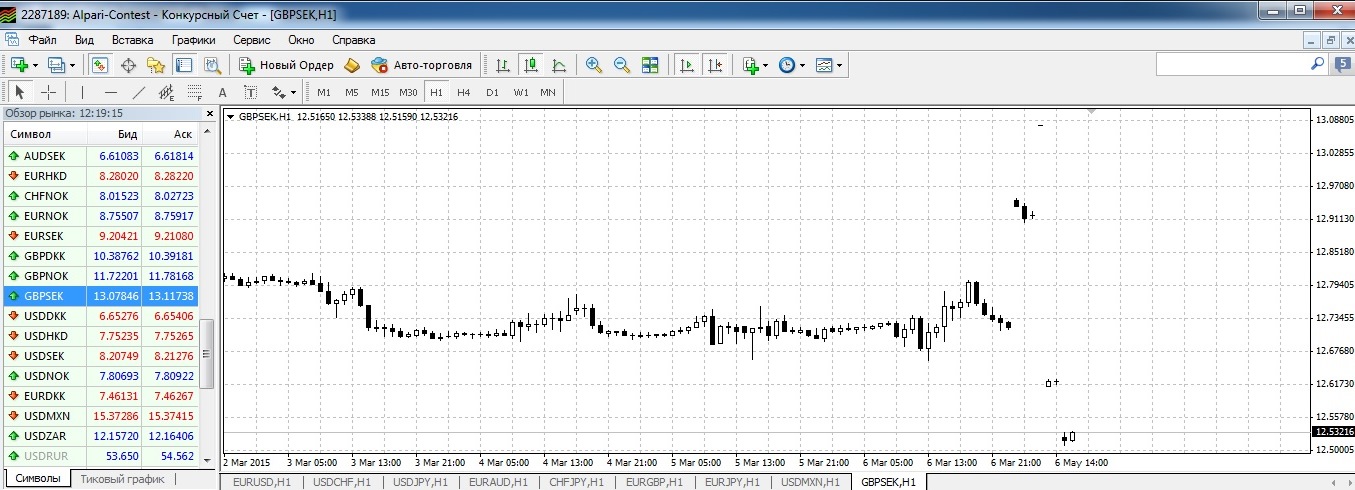Draw a horizontal line tool
The height and width of the screenshot is (490, 1355).
click(110, 92)
